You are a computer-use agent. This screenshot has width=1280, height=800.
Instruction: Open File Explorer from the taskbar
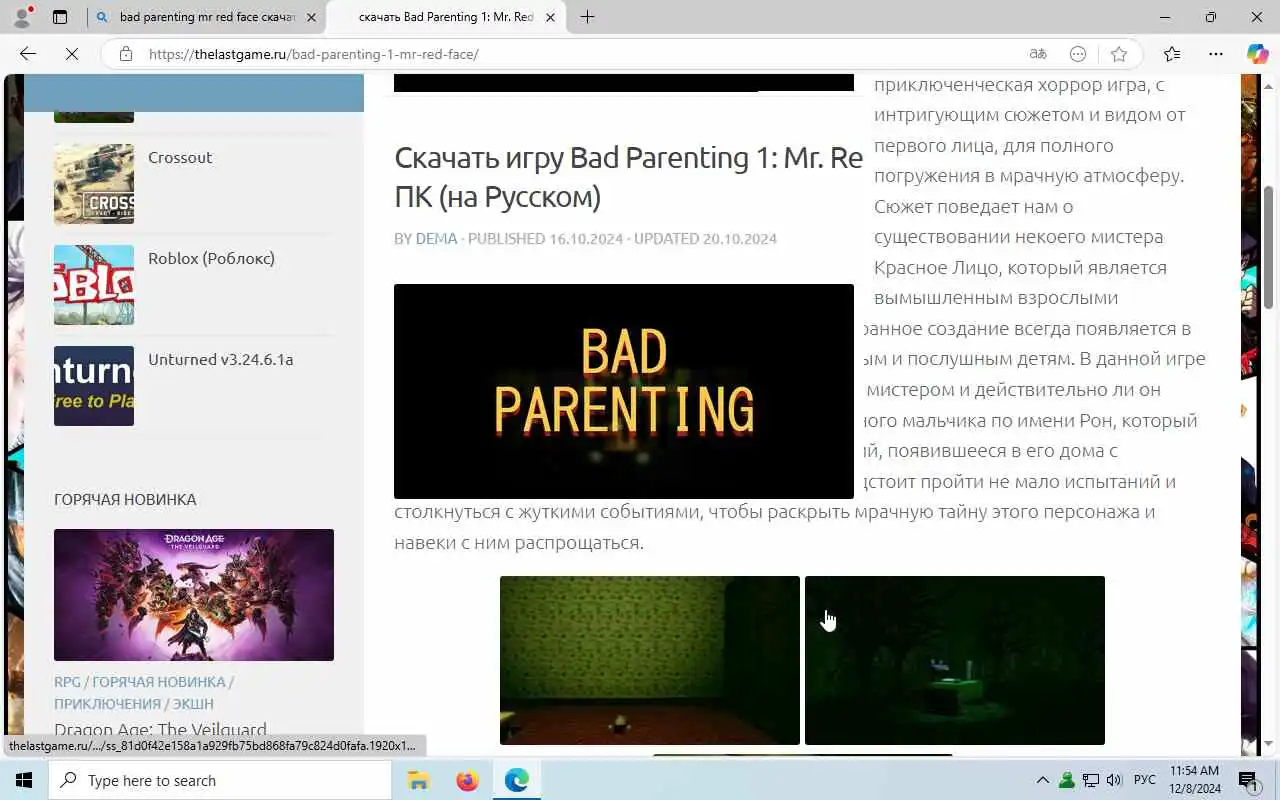click(x=418, y=780)
